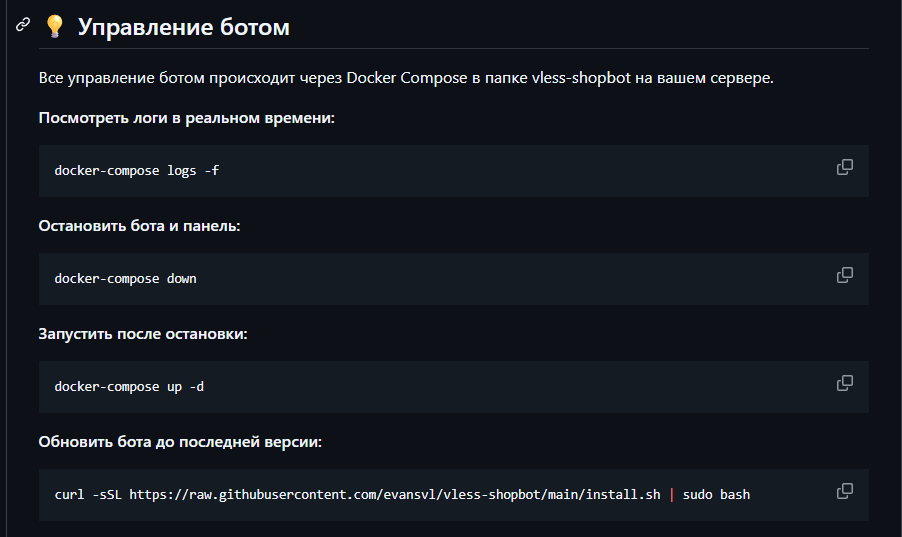The height and width of the screenshot is (537, 902).
Task: Click the 'docker-compose logs -f' code text
Action: 136,171
